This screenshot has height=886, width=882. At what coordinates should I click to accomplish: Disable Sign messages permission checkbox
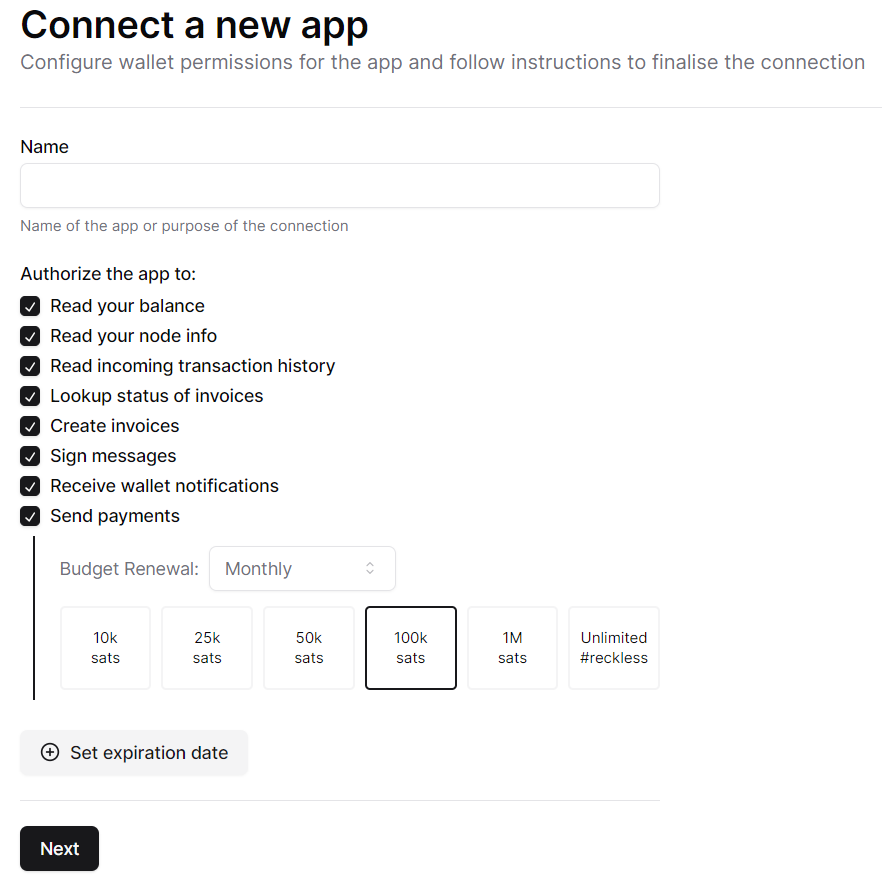(30, 456)
